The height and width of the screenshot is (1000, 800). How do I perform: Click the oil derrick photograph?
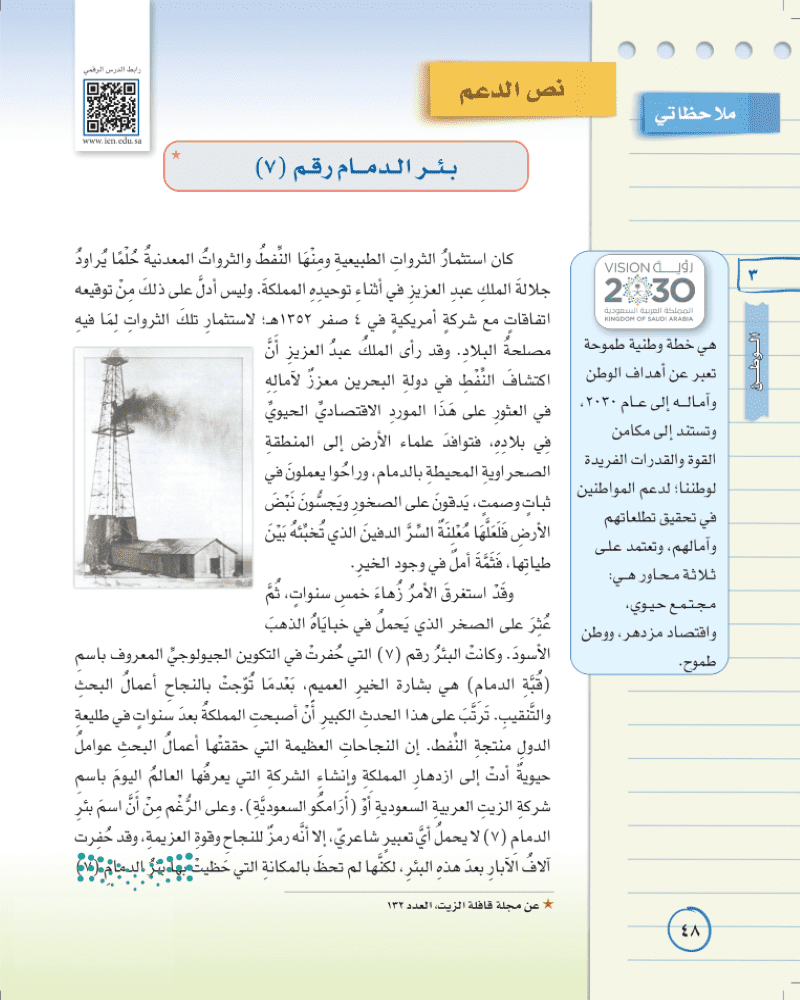pos(164,467)
